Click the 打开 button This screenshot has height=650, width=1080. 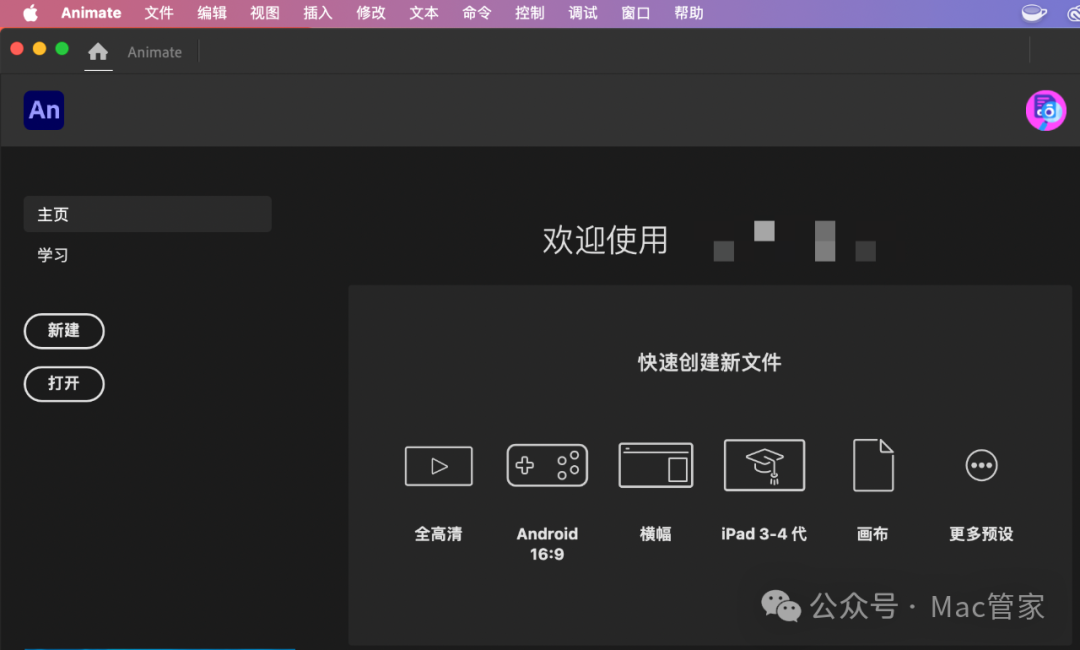pyautogui.click(x=64, y=384)
